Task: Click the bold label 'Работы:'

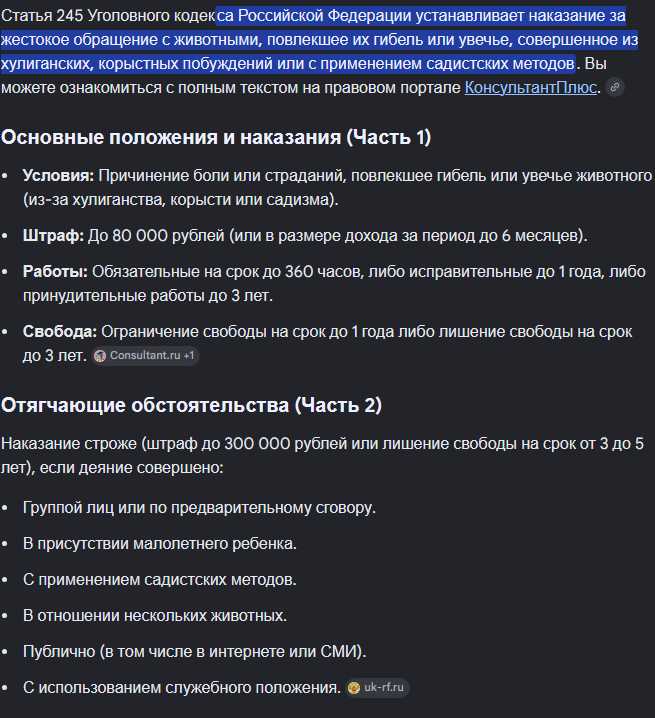Action: point(55,272)
